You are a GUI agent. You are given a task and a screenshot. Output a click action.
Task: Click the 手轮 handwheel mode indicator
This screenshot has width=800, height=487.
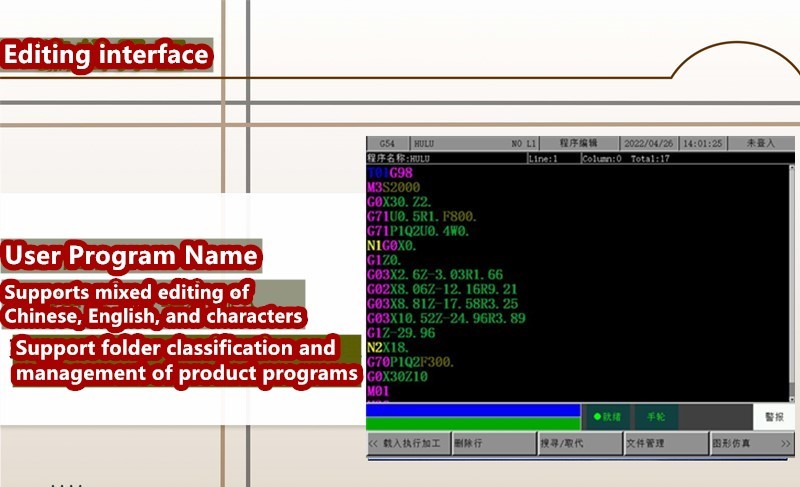pos(656,417)
